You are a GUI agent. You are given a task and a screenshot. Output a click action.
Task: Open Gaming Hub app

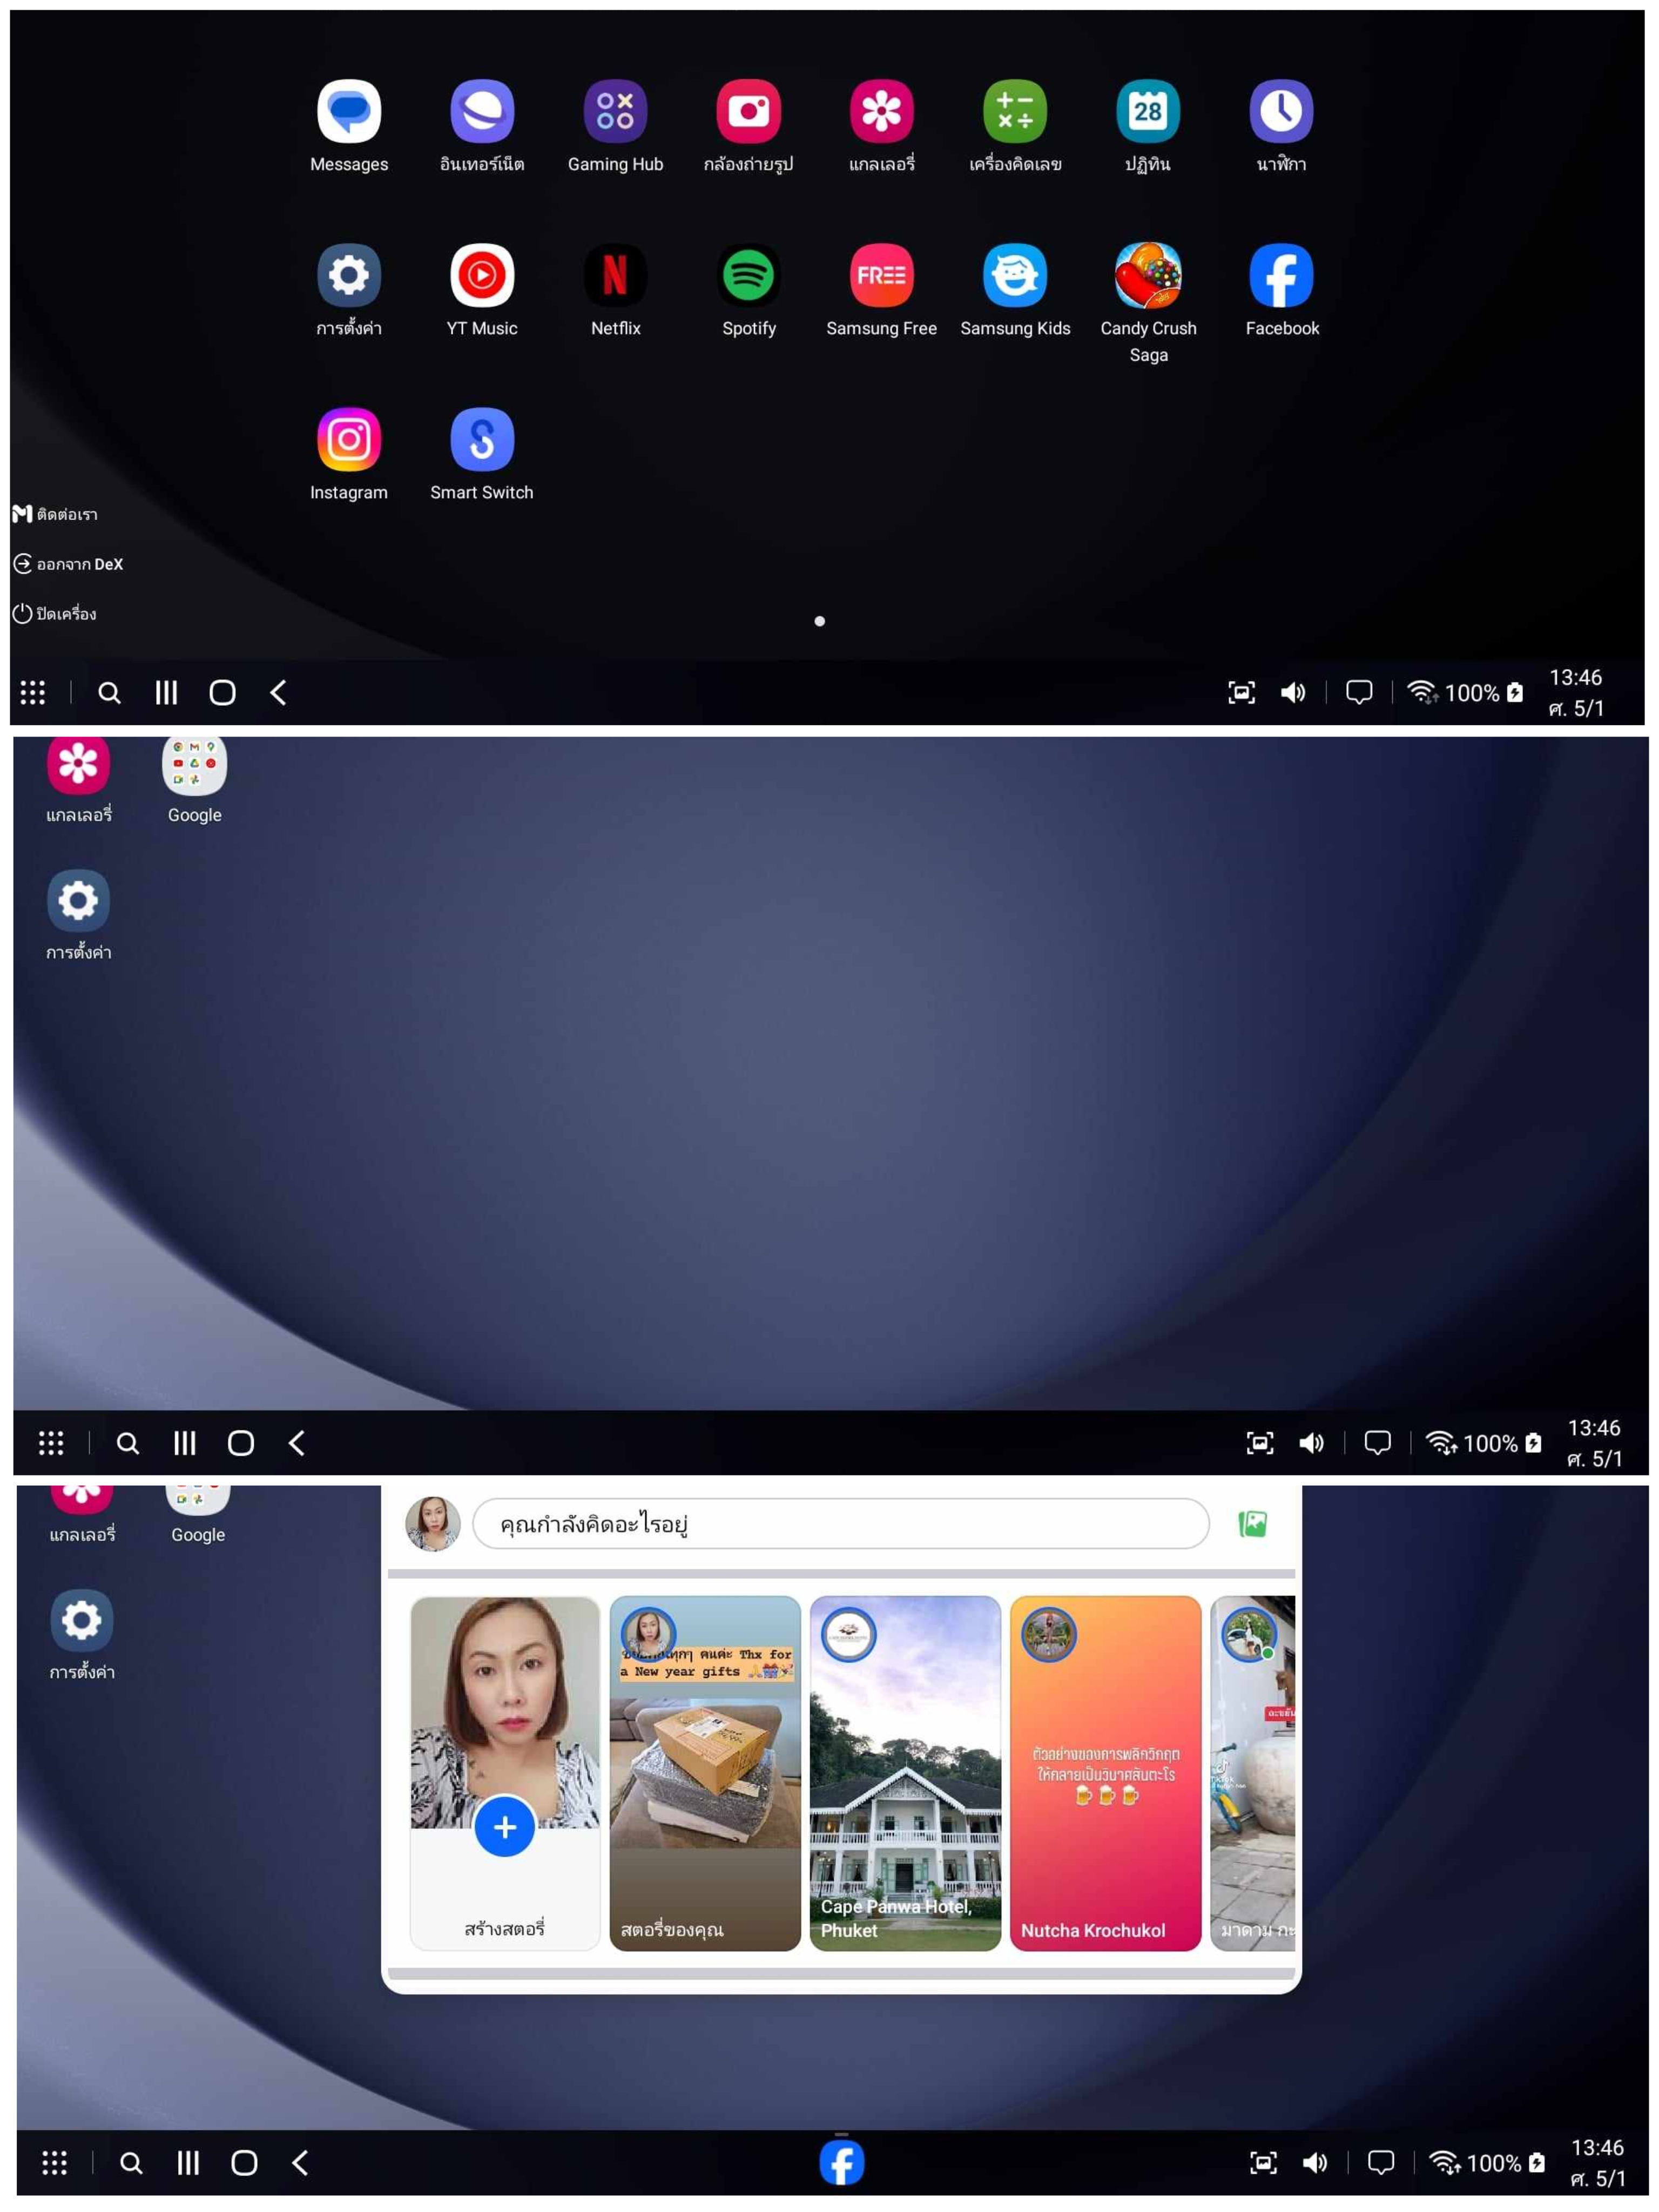pyautogui.click(x=615, y=111)
